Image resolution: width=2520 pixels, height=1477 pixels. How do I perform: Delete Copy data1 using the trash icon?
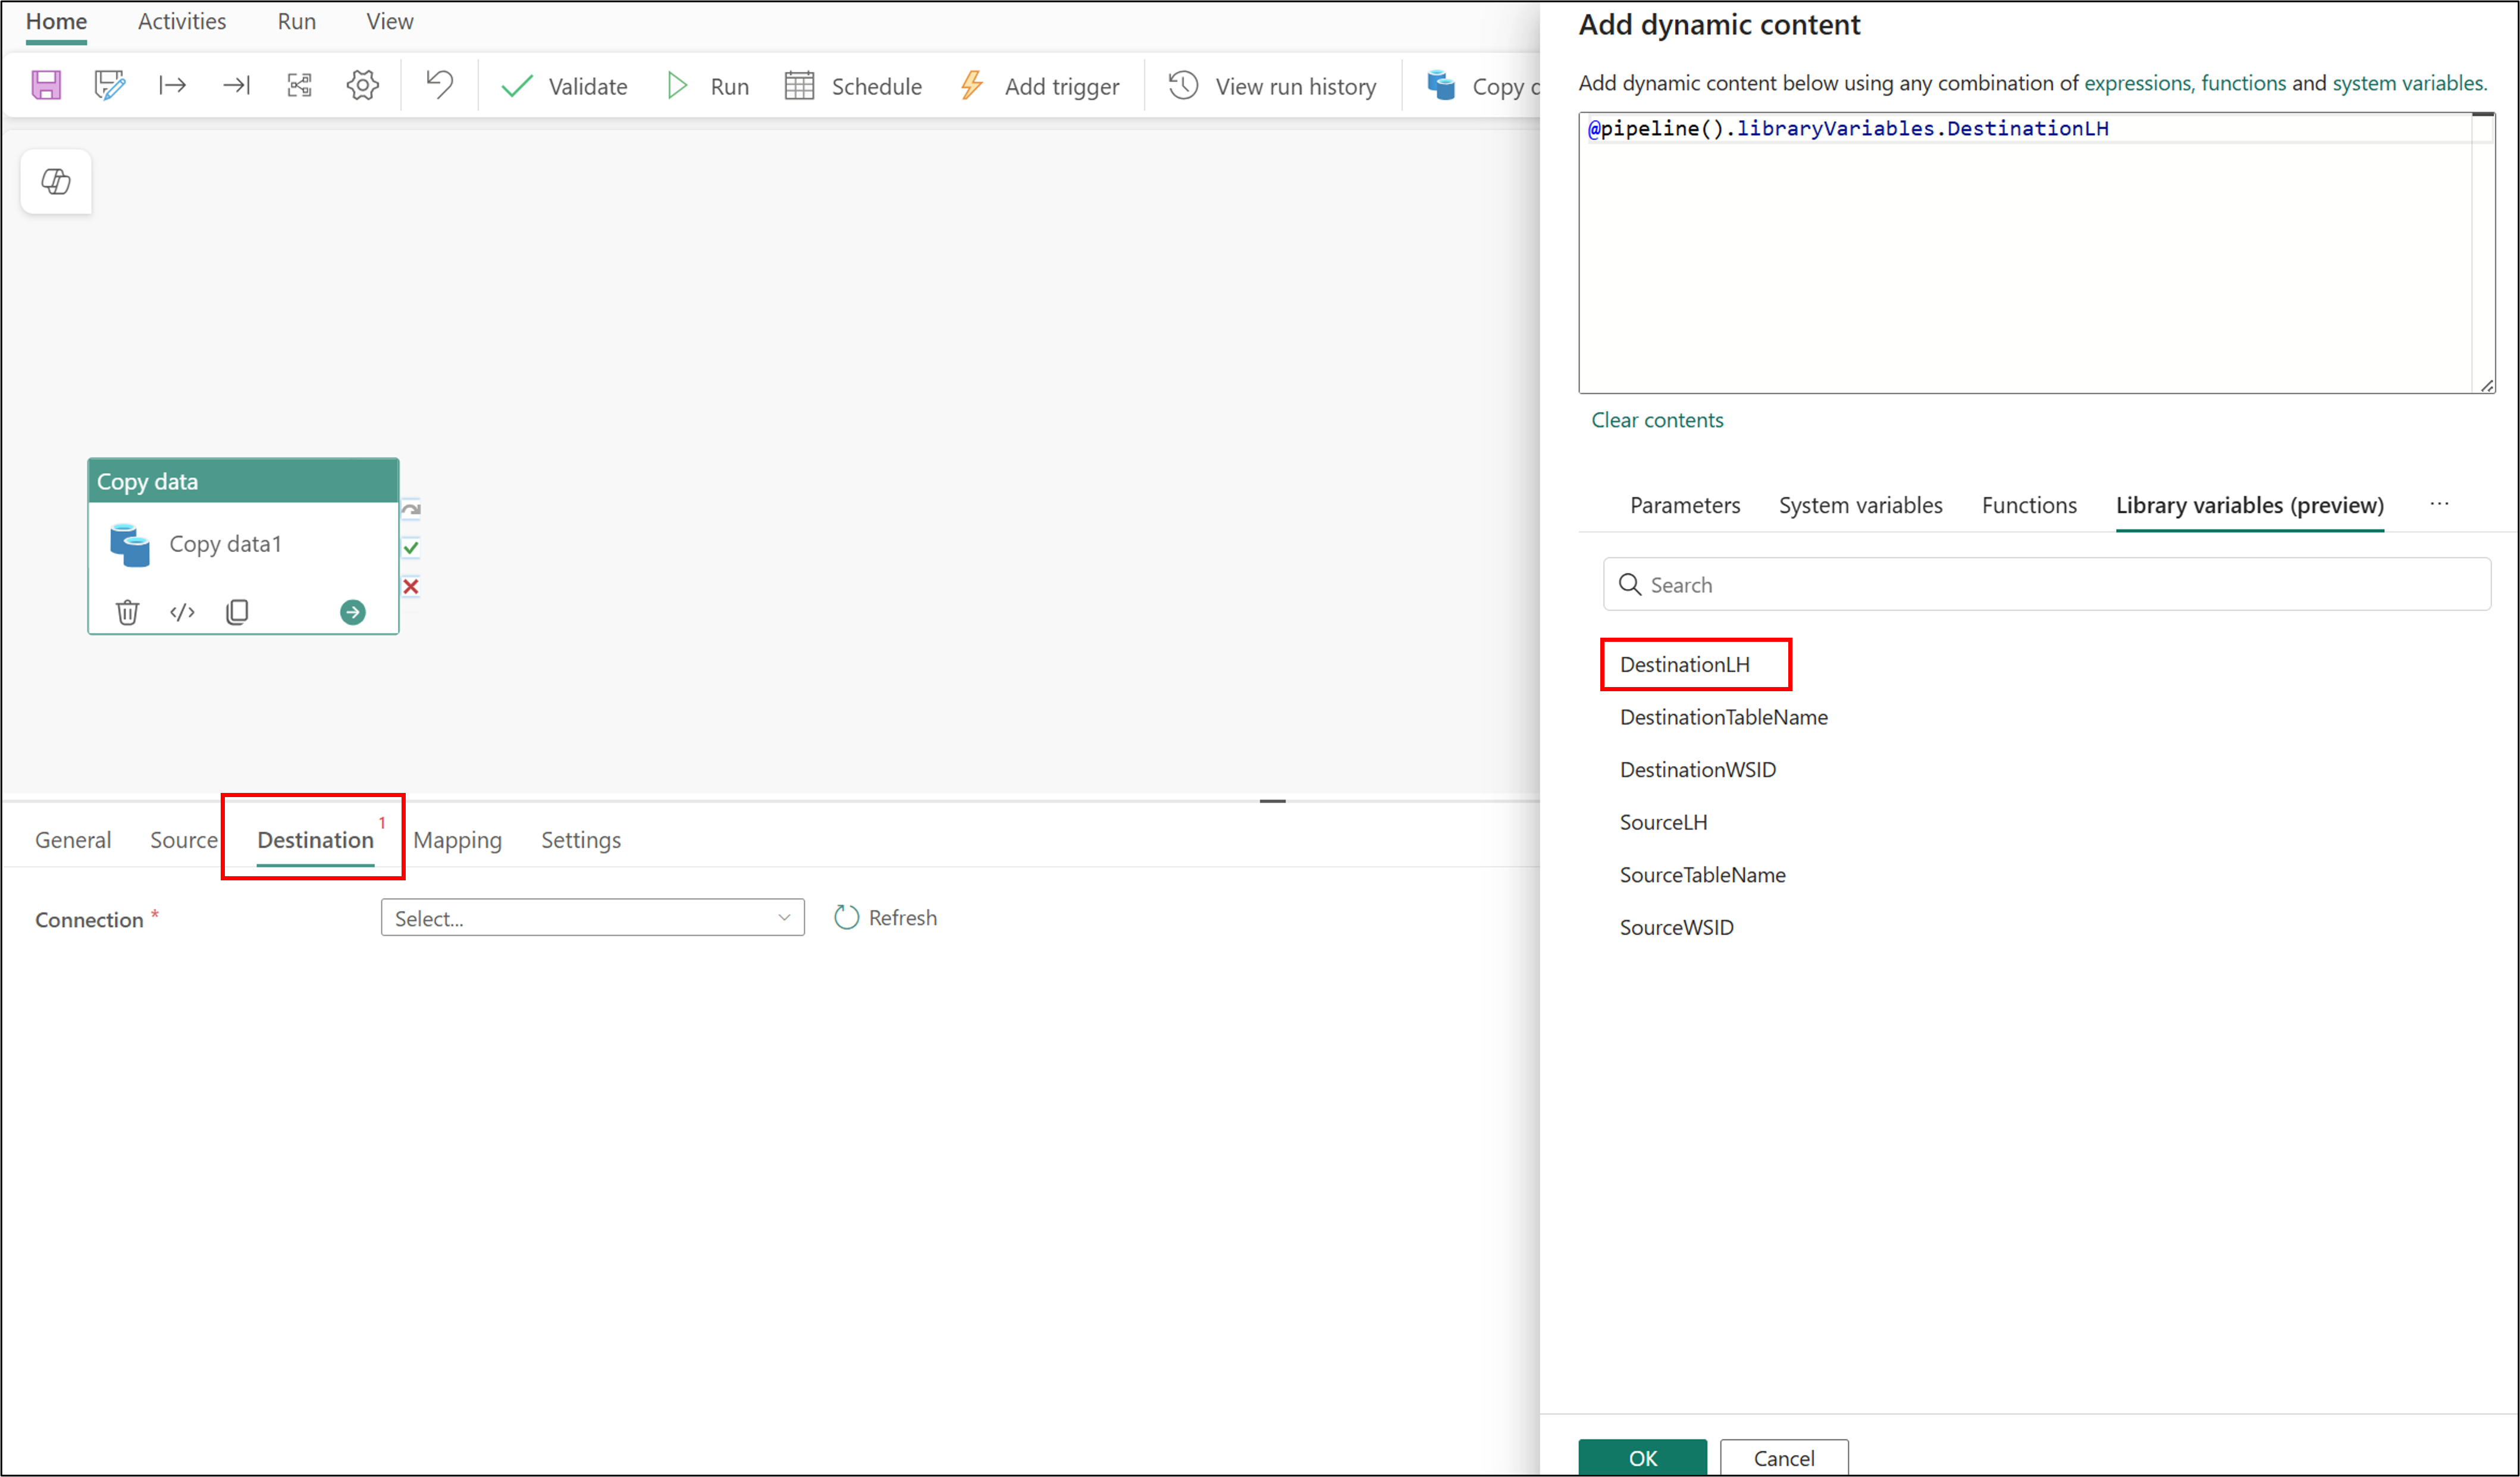pos(127,612)
